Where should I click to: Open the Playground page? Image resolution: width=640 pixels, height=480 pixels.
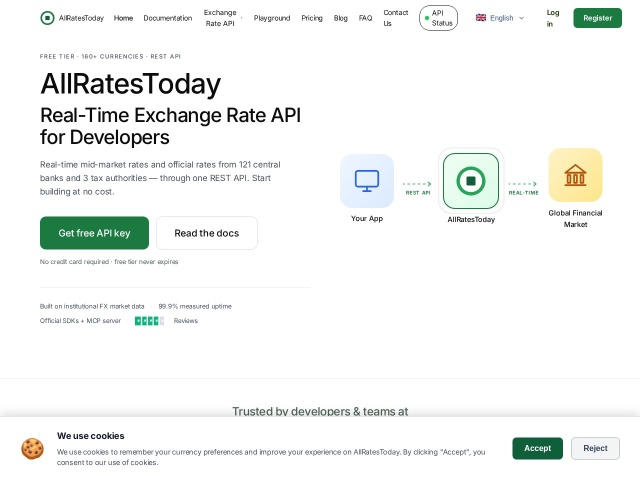(x=272, y=18)
